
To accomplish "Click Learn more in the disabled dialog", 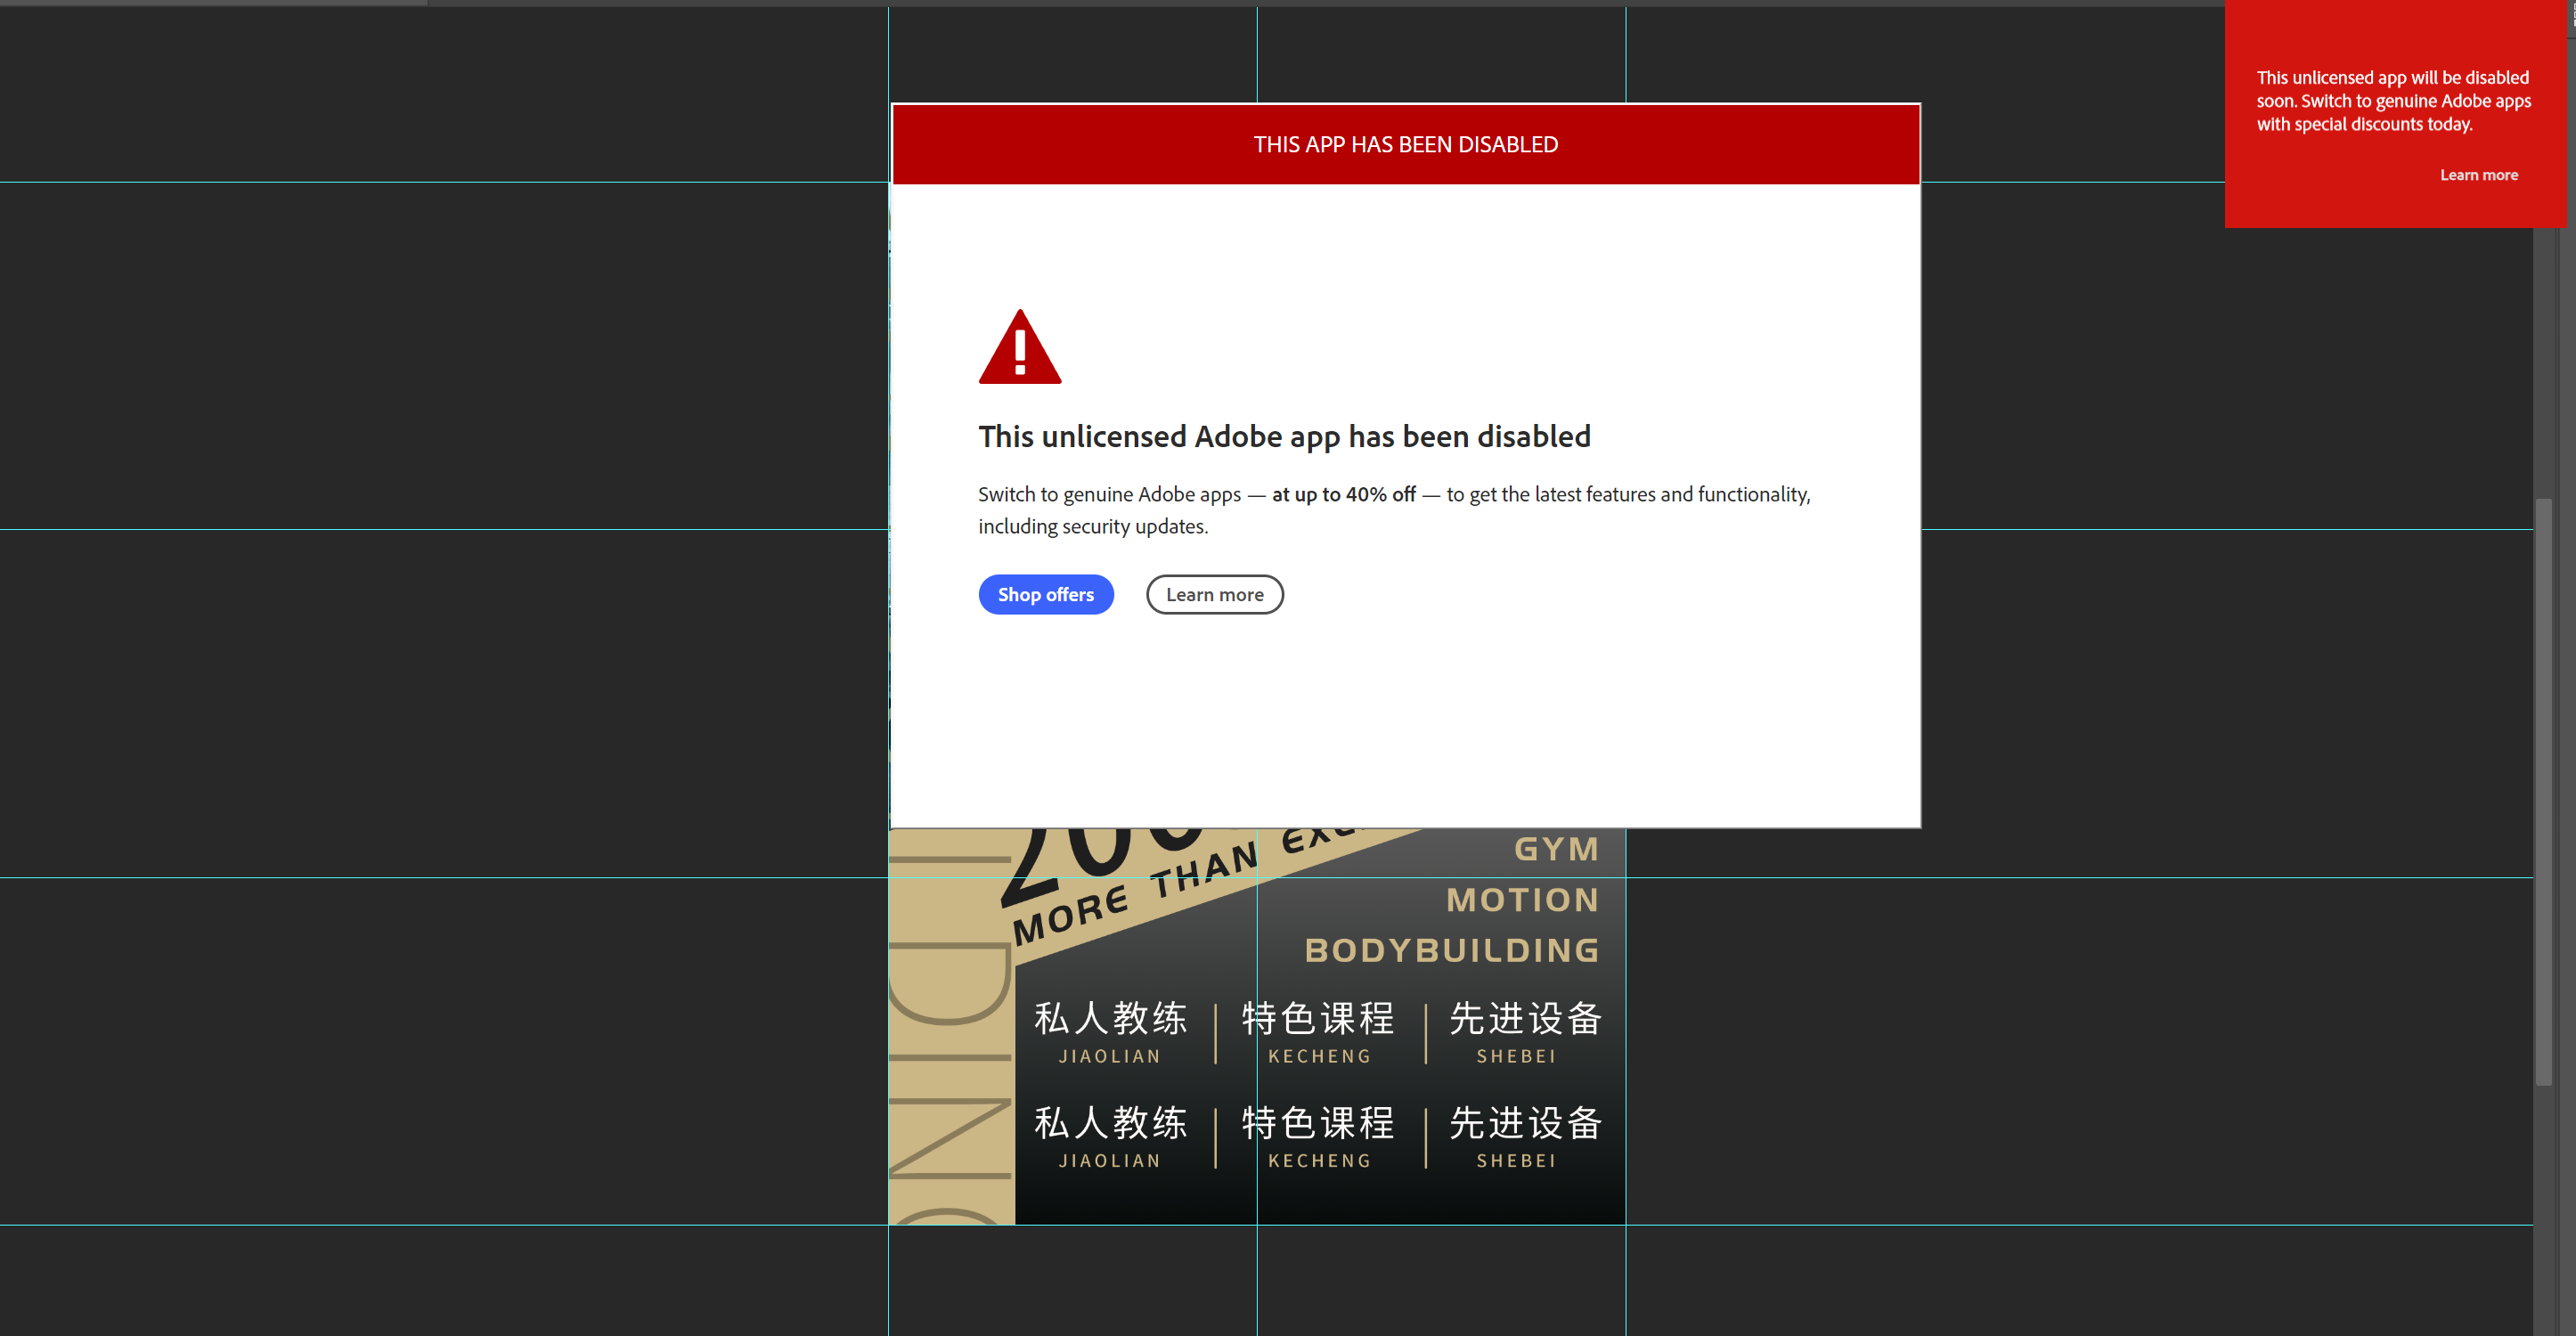I will click(1214, 594).
